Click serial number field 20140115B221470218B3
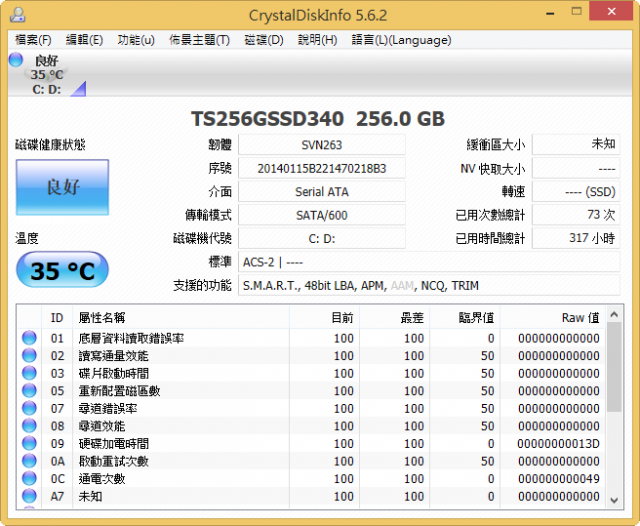640x526 pixels. click(322, 169)
